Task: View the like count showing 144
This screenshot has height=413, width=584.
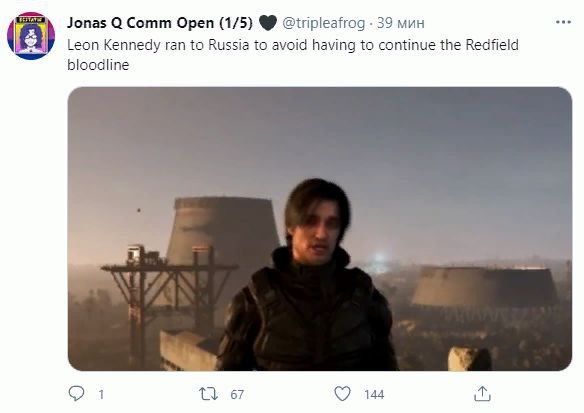Action: point(374,394)
